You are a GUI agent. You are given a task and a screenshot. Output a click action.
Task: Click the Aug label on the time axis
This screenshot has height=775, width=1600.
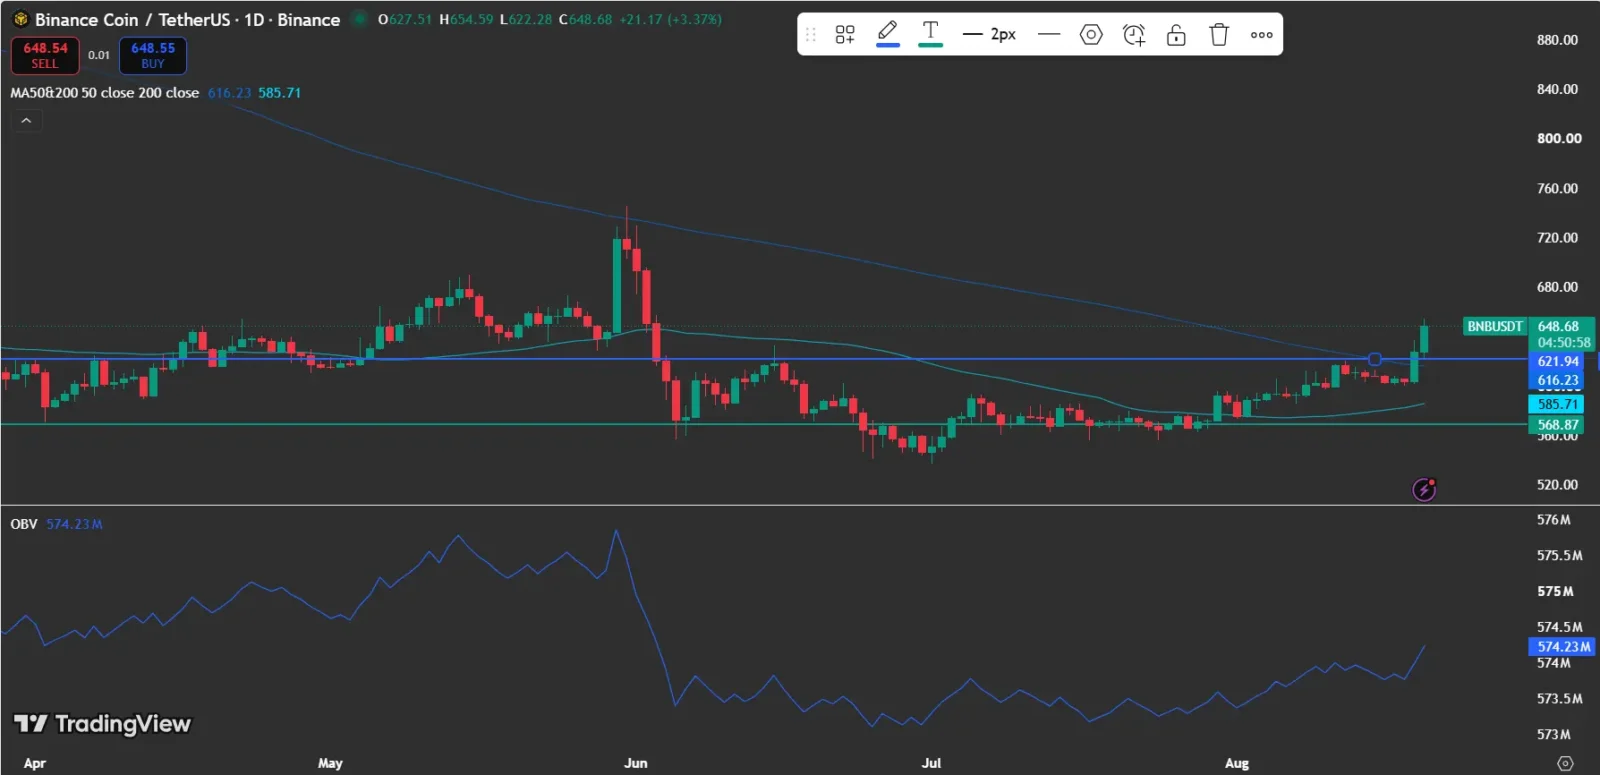(x=1237, y=763)
